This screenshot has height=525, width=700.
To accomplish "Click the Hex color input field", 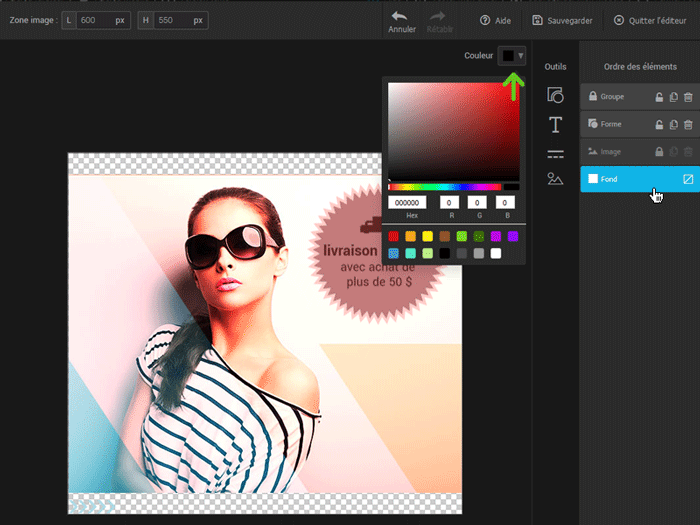I will tap(407, 203).
